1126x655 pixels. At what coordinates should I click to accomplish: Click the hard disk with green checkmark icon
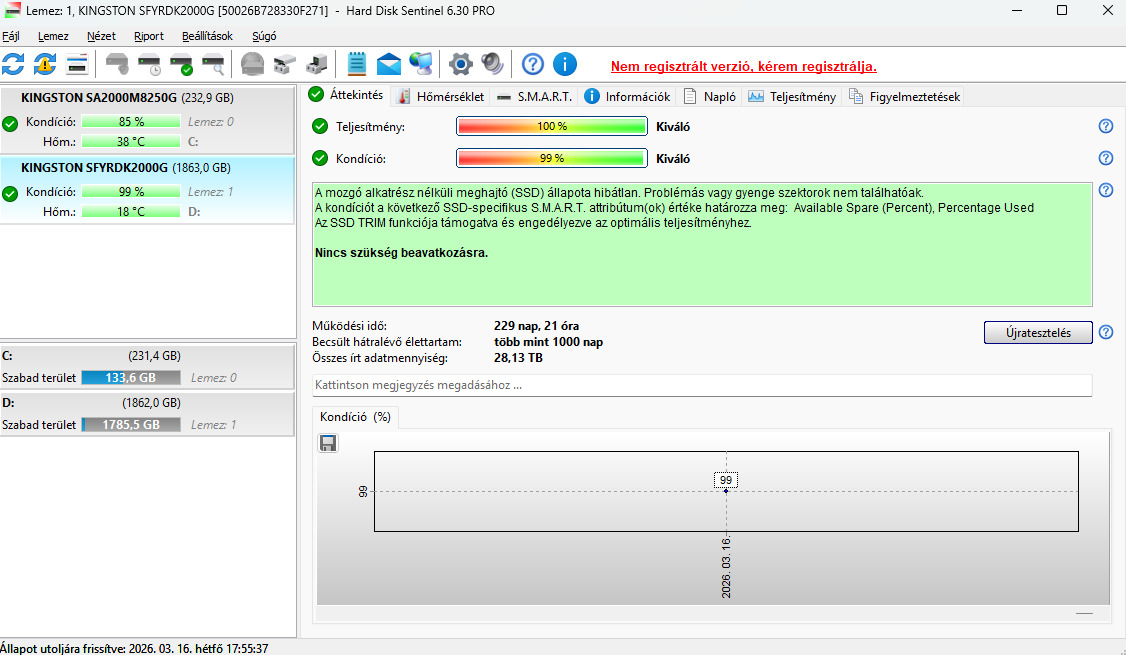point(181,64)
